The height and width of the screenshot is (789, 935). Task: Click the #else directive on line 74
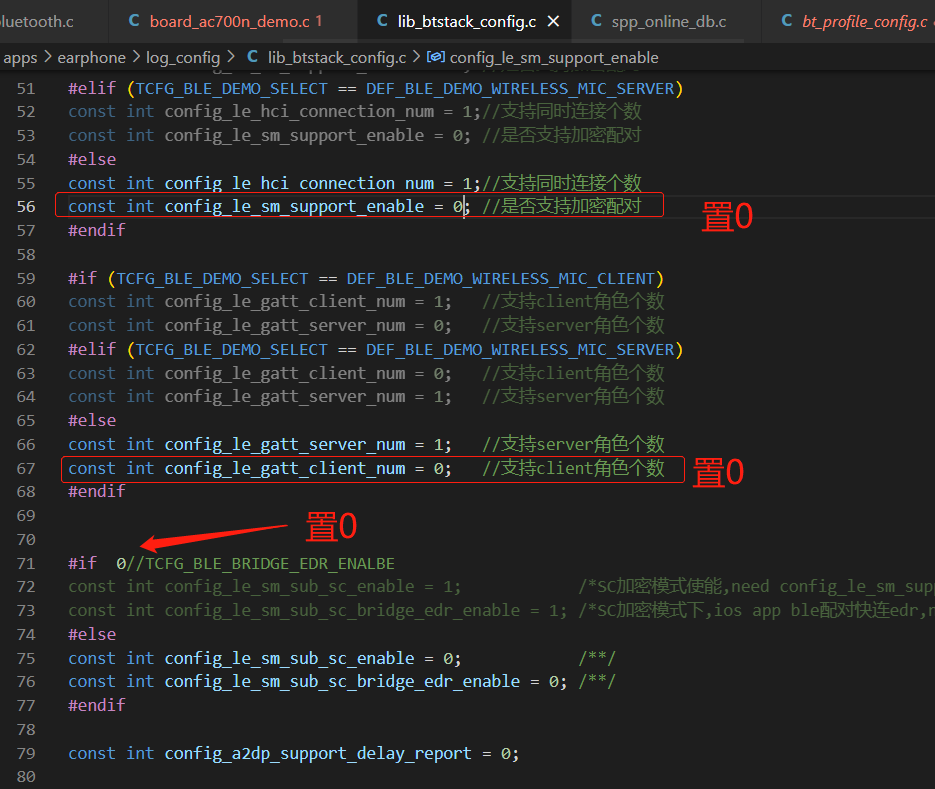[92, 635]
